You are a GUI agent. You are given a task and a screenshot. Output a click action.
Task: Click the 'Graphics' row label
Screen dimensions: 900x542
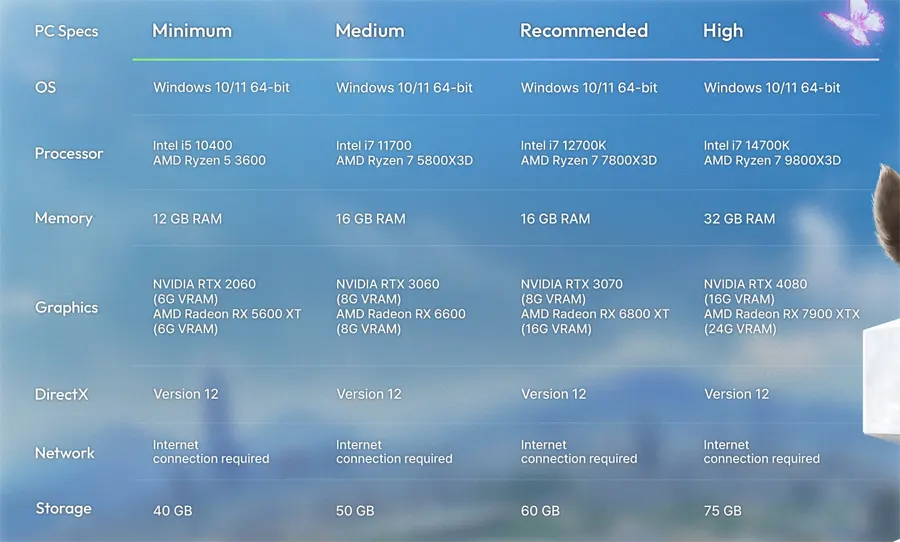click(x=66, y=308)
